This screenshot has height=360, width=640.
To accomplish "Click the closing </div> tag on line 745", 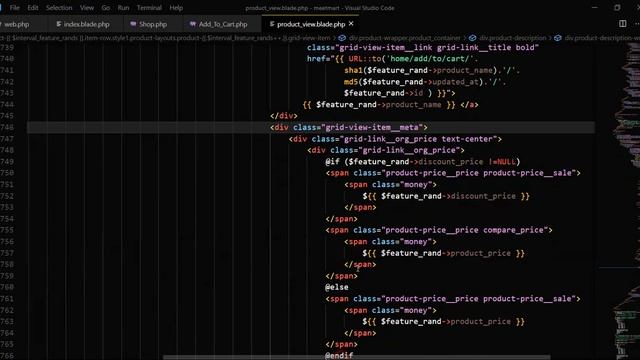I will click(x=284, y=116).
